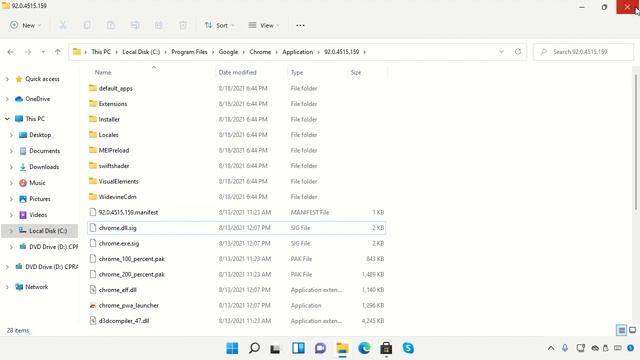640x360 pixels.
Task: Select Documents in navigation pane
Action: tap(40, 151)
